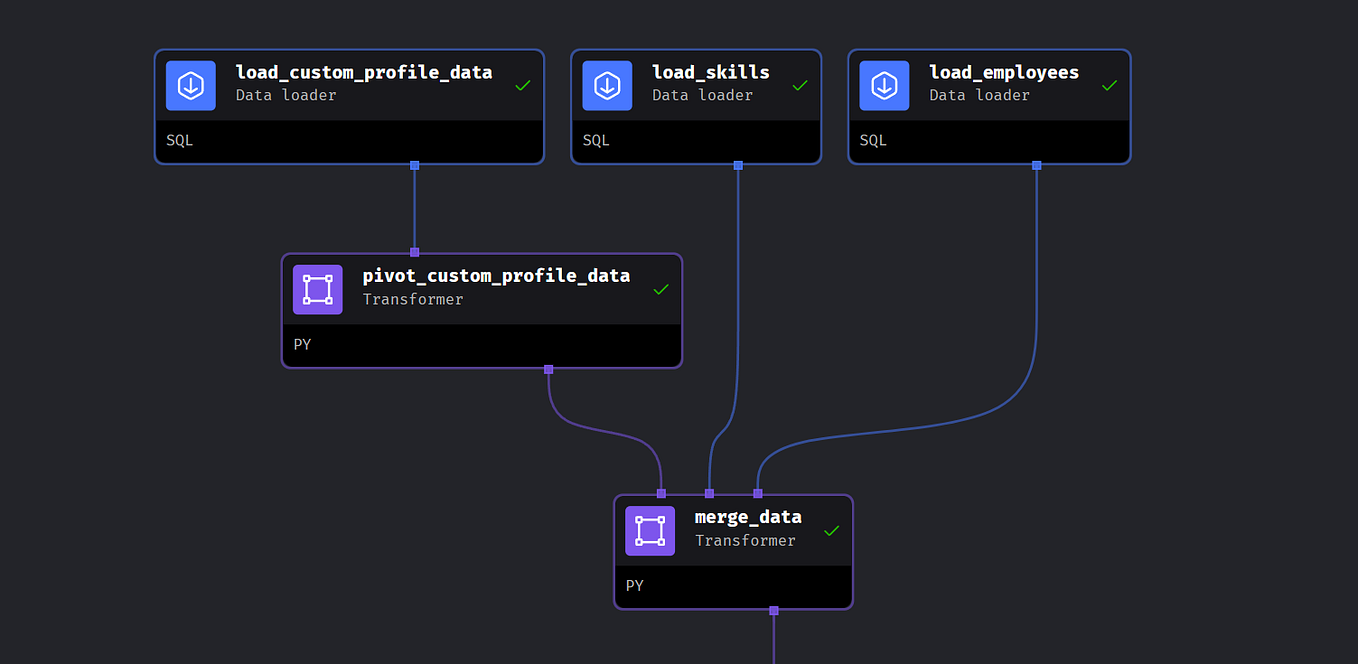Toggle success status on load_custom_profile_data
This screenshot has width=1358, height=664.
pyautogui.click(x=523, y=85)
